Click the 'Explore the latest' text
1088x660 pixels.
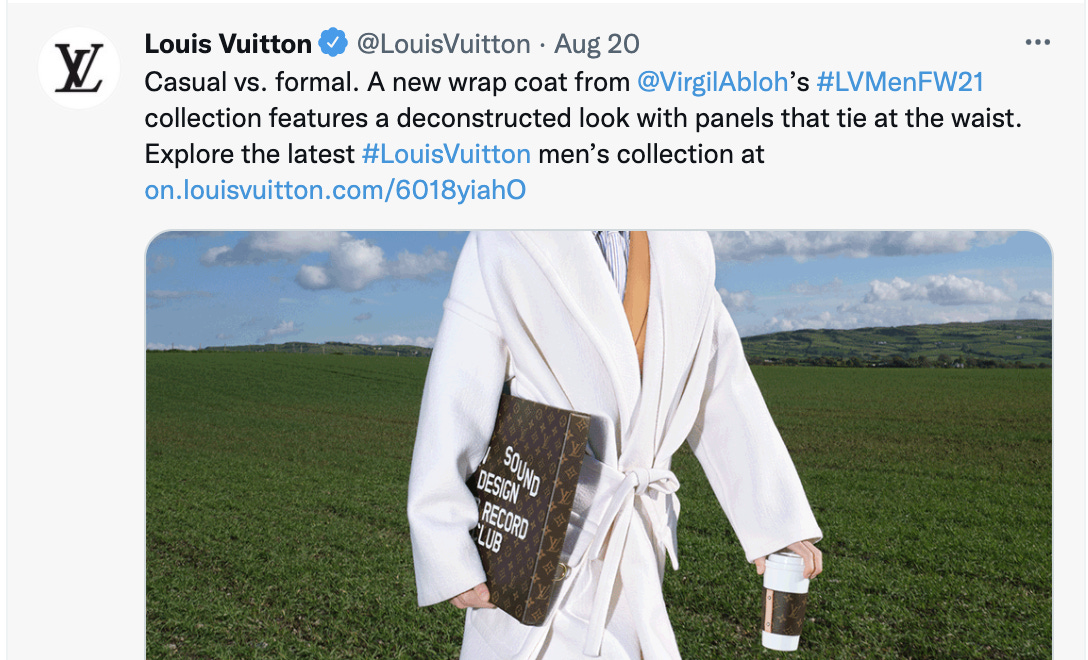(250, 153)
